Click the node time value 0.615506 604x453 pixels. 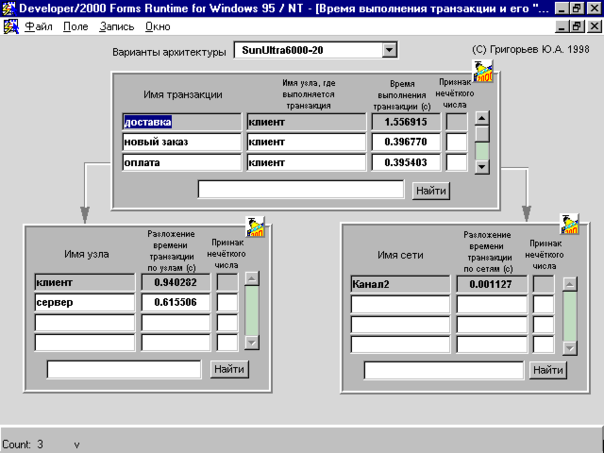pyautogui.click(x=176, y=302)
